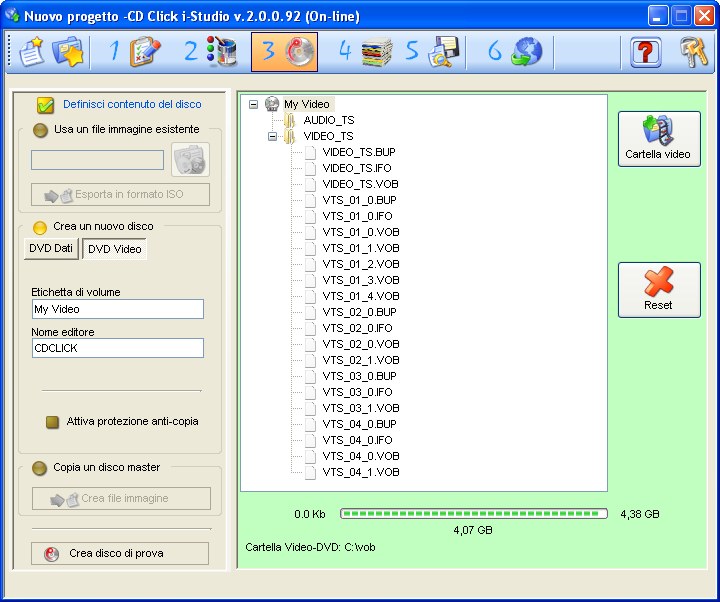Go to step 2 paint bucket icon
This screenshot has width=720, height=602.
[x=211, y=52]
